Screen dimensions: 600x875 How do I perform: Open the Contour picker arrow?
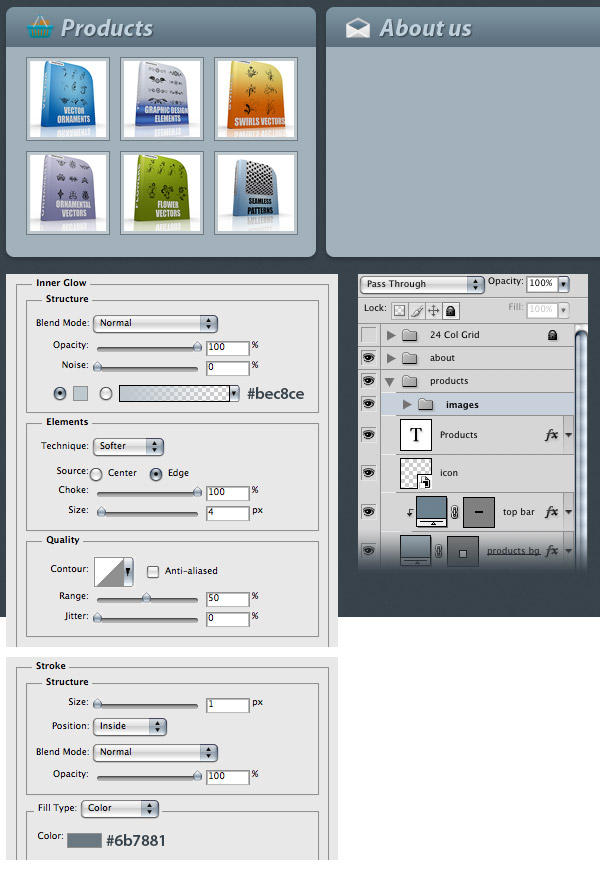click(128, 571)
